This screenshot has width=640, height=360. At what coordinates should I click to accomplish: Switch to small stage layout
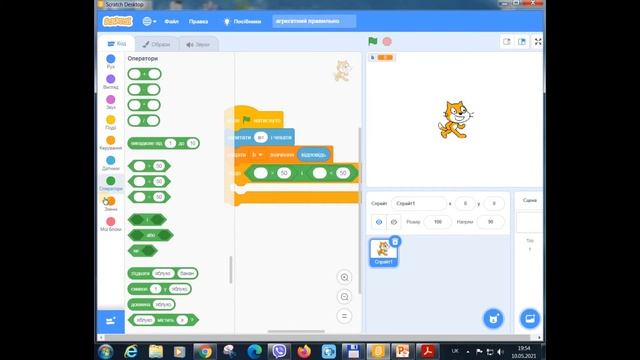tap(507, 42)
